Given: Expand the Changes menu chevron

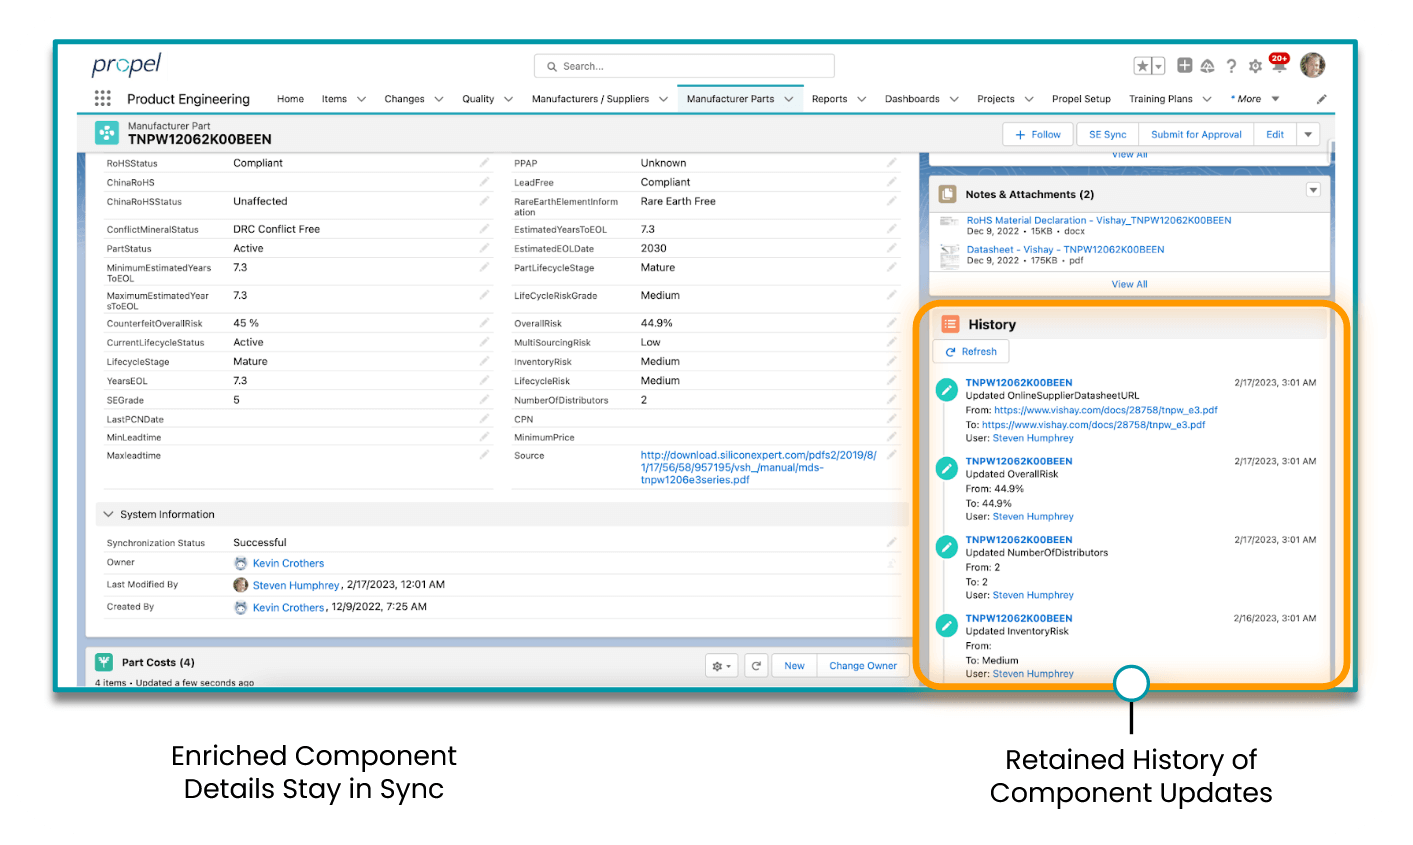Looking at the screenshot, I should [x=436, y=99].
